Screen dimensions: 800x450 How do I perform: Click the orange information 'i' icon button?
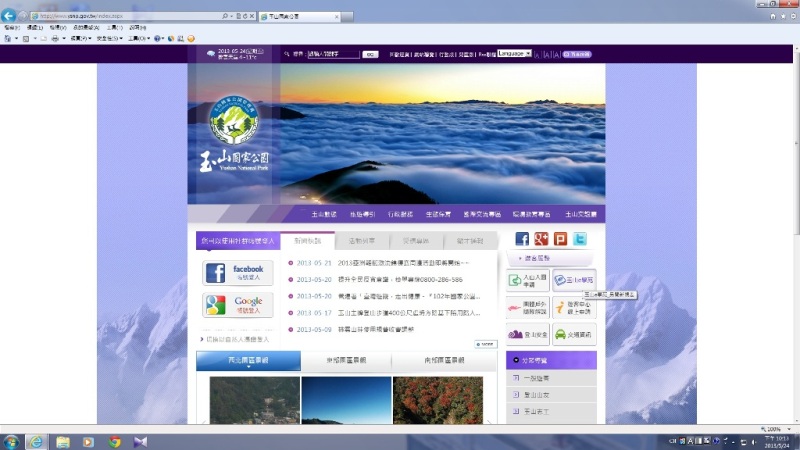[574, 308]
